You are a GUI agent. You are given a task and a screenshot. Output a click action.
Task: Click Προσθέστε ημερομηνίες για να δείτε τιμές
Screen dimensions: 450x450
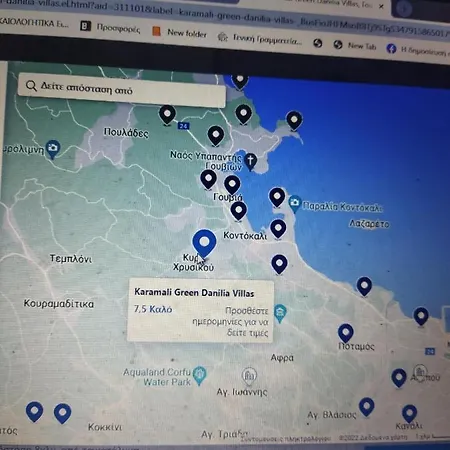click(x=230, y=322)
